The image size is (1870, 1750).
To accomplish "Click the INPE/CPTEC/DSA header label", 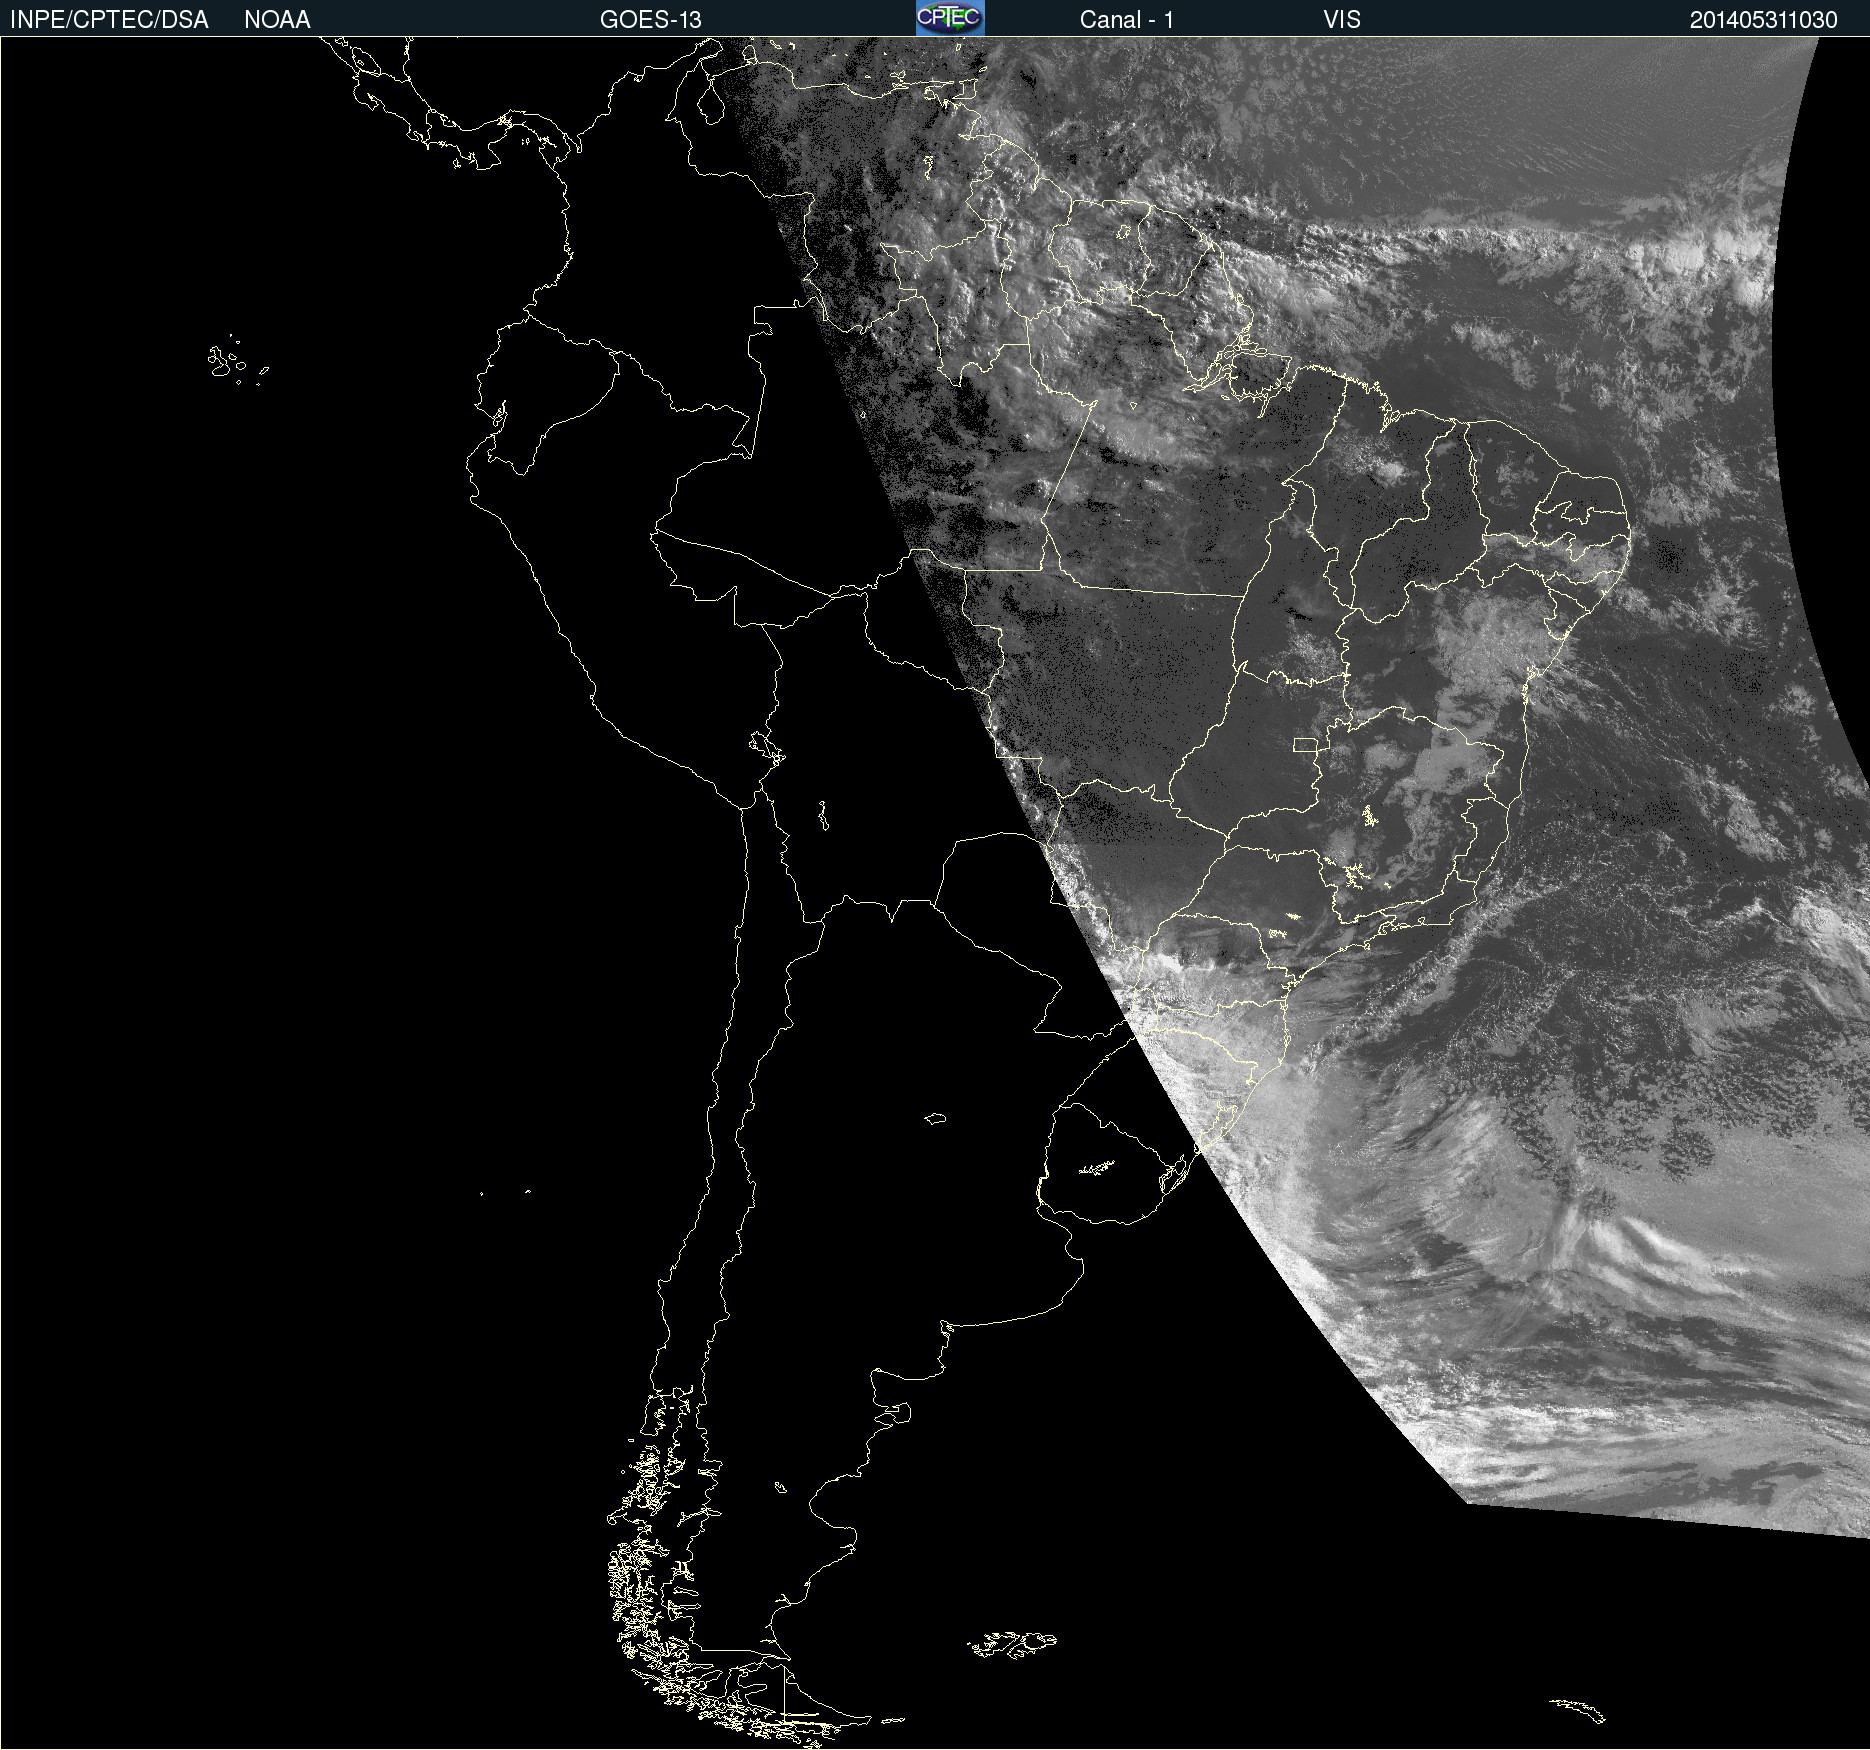I will point(109,20).
